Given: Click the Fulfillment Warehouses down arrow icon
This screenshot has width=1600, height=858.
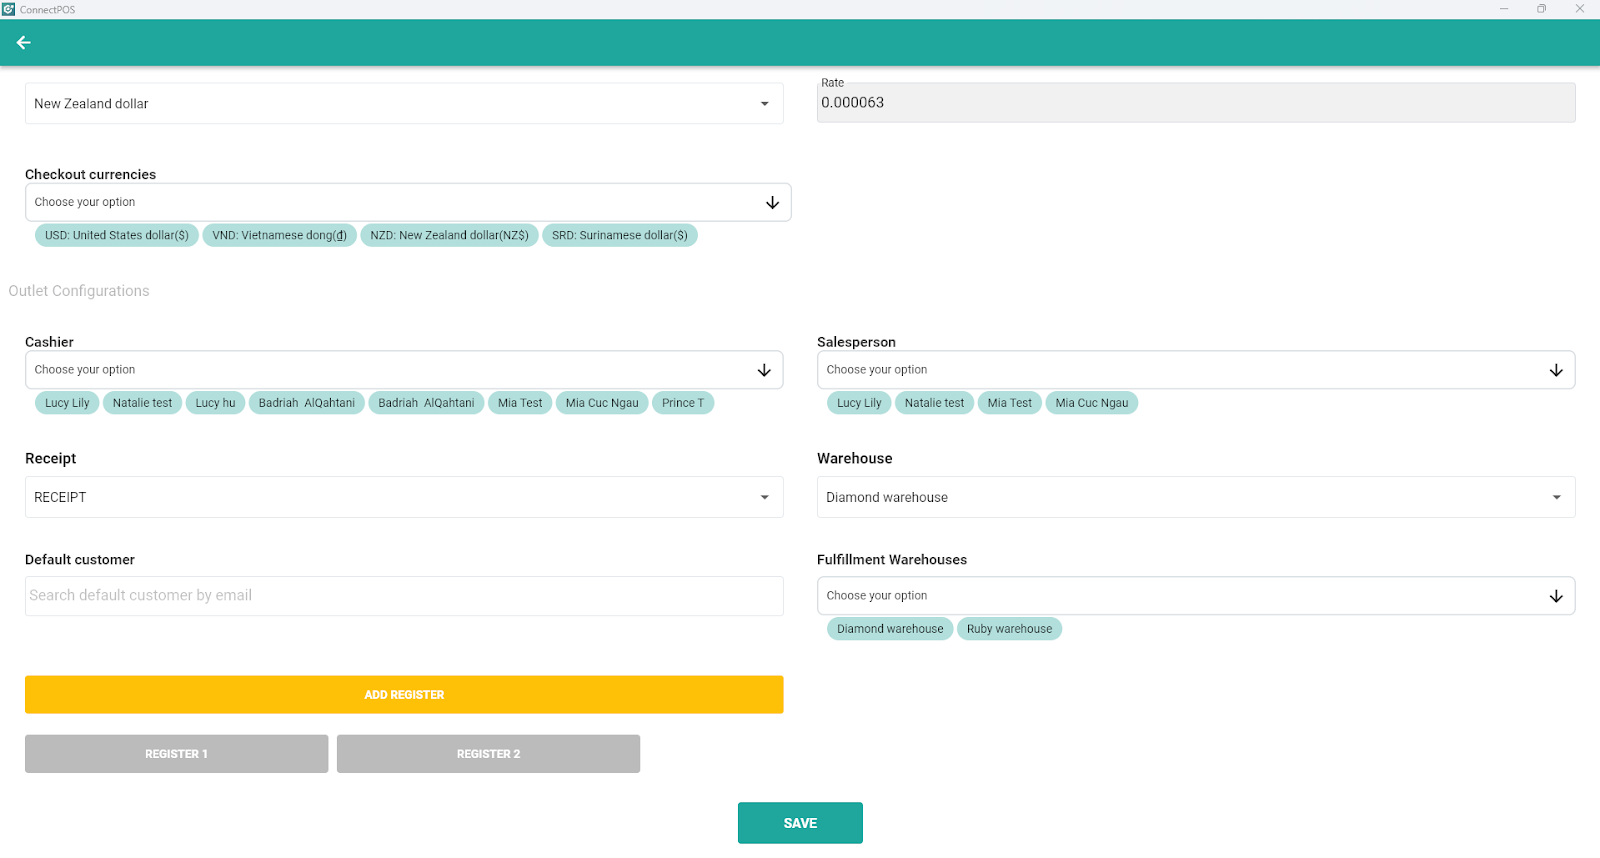Looking at the screenshot, I should (x=1556, y=596).
